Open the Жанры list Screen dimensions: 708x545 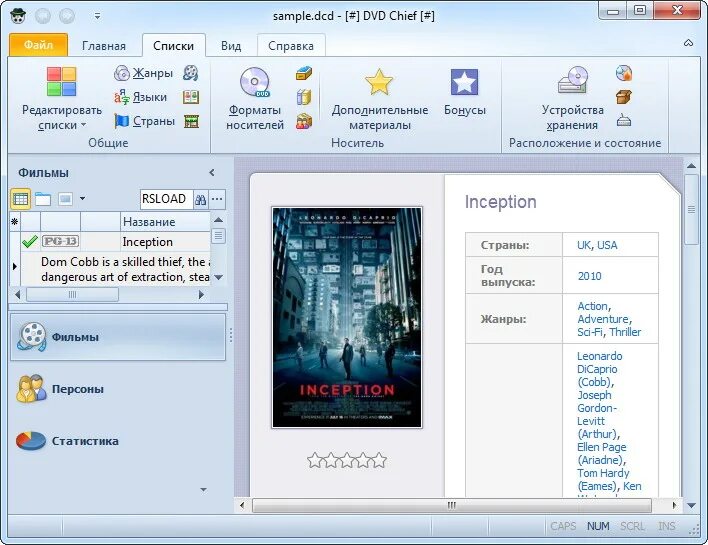(144, 73)
